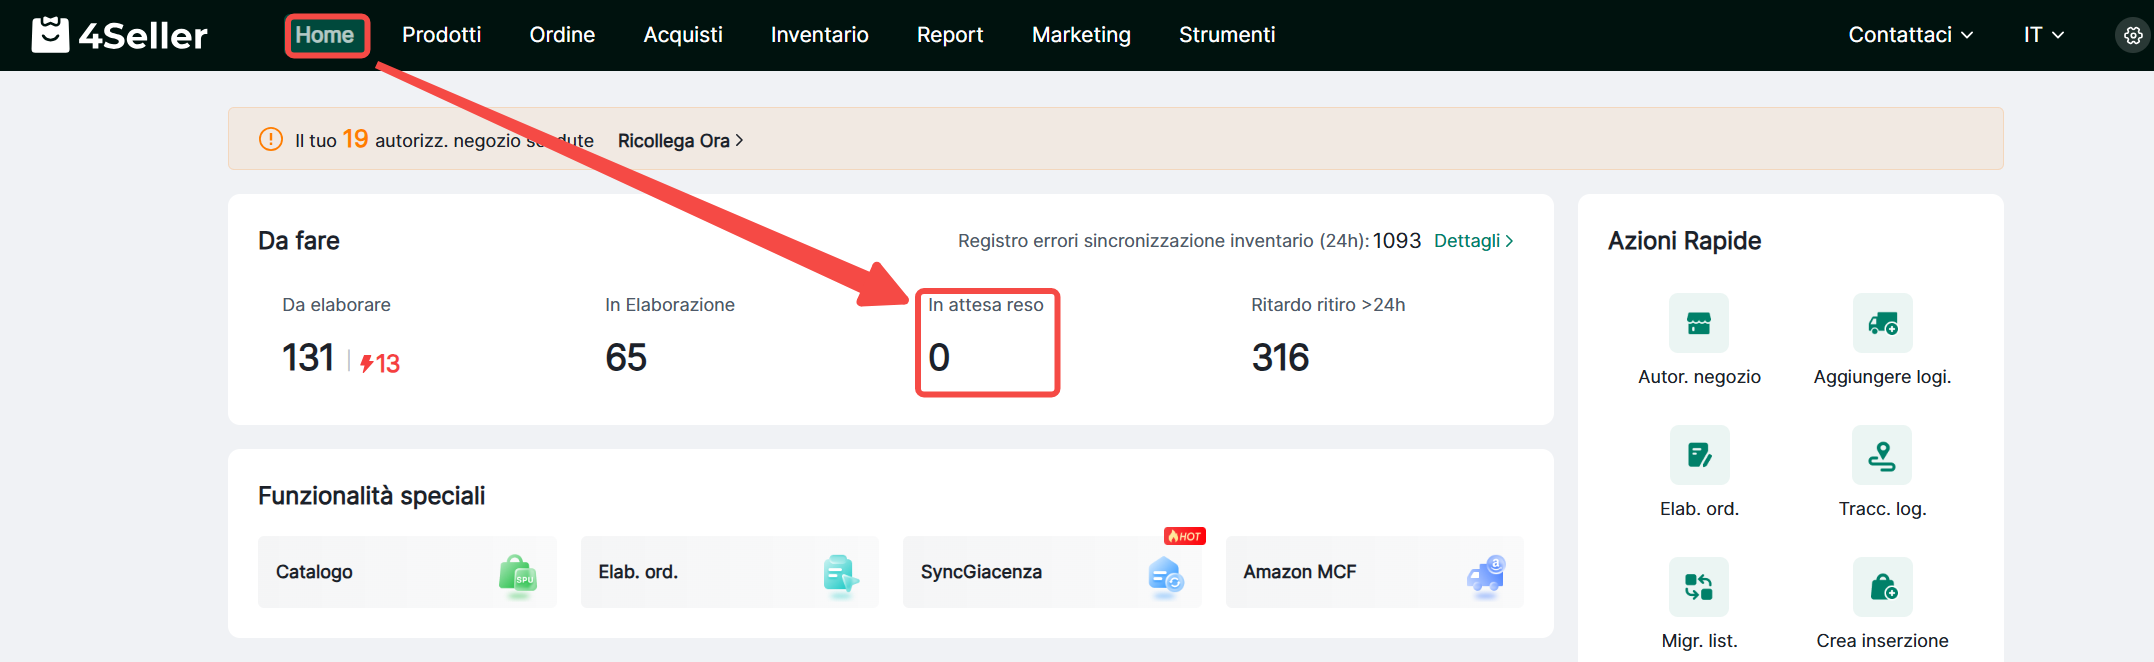Click the Ritardo ritiro >24h count
The image size is (2154, 662).
1280,358
